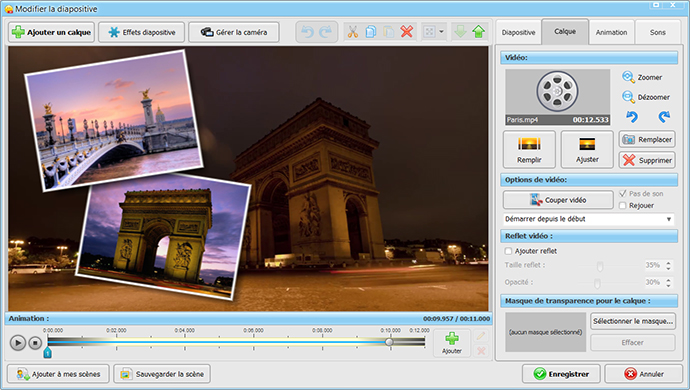
Task: Click the mask preview box
Action: tap(545, 332)
